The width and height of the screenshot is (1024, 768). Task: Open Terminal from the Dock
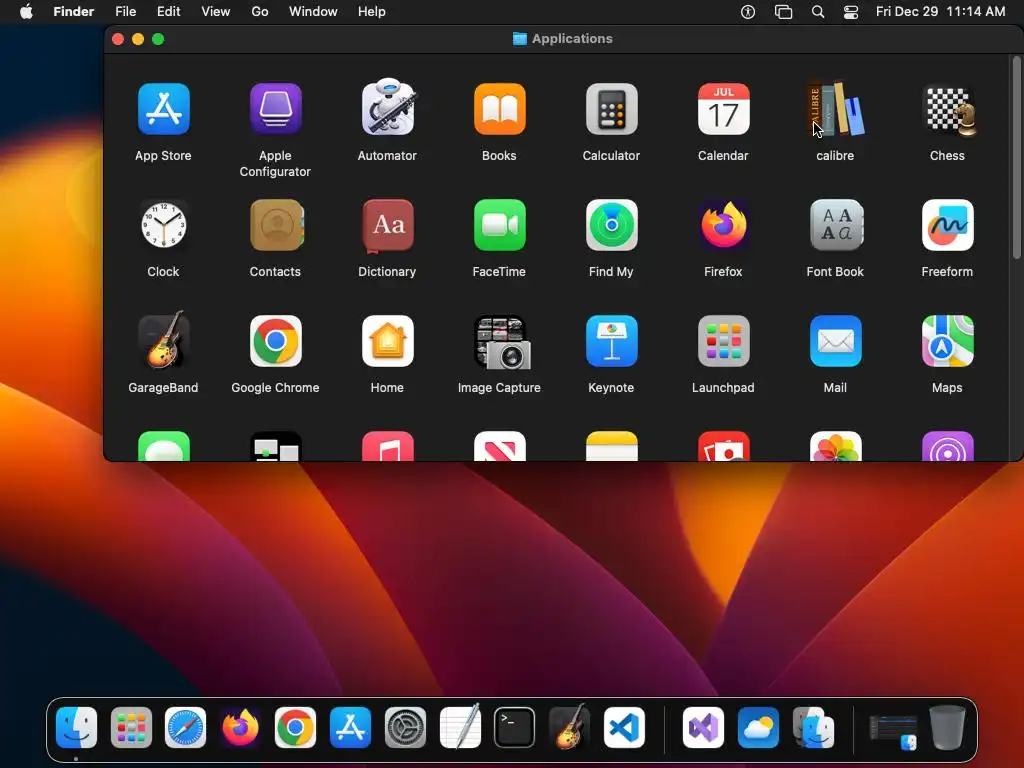click(x=515, y=727)
